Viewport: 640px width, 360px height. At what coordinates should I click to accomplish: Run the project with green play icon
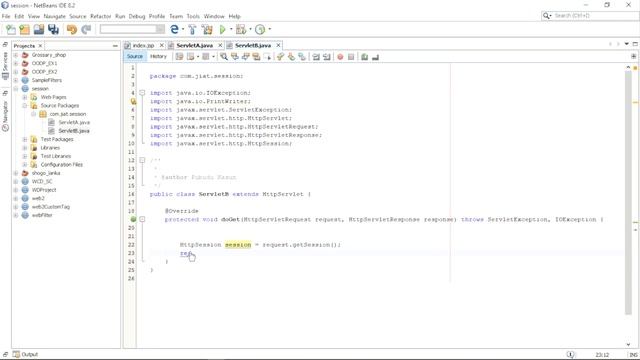[x=222, y=29]
